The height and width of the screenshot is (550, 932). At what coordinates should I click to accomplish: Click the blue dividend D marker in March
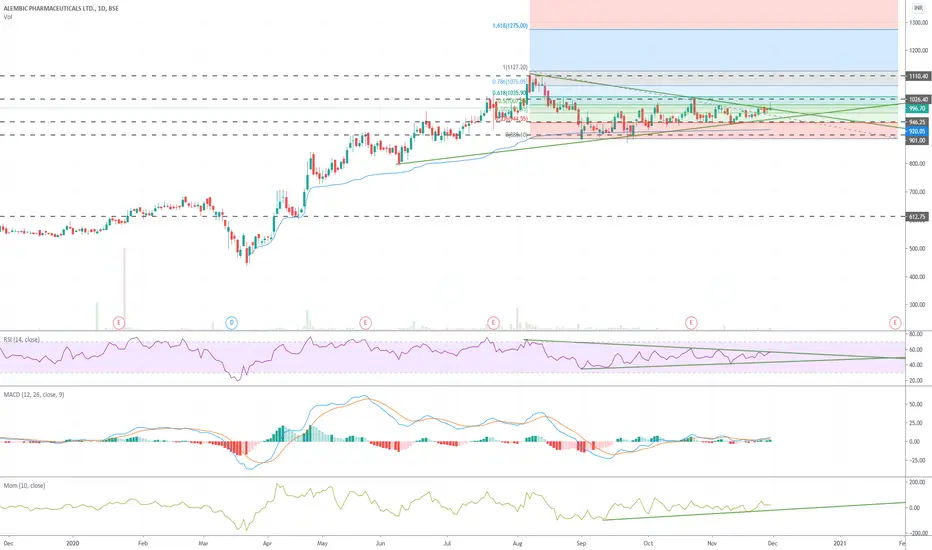coord(232,323)
